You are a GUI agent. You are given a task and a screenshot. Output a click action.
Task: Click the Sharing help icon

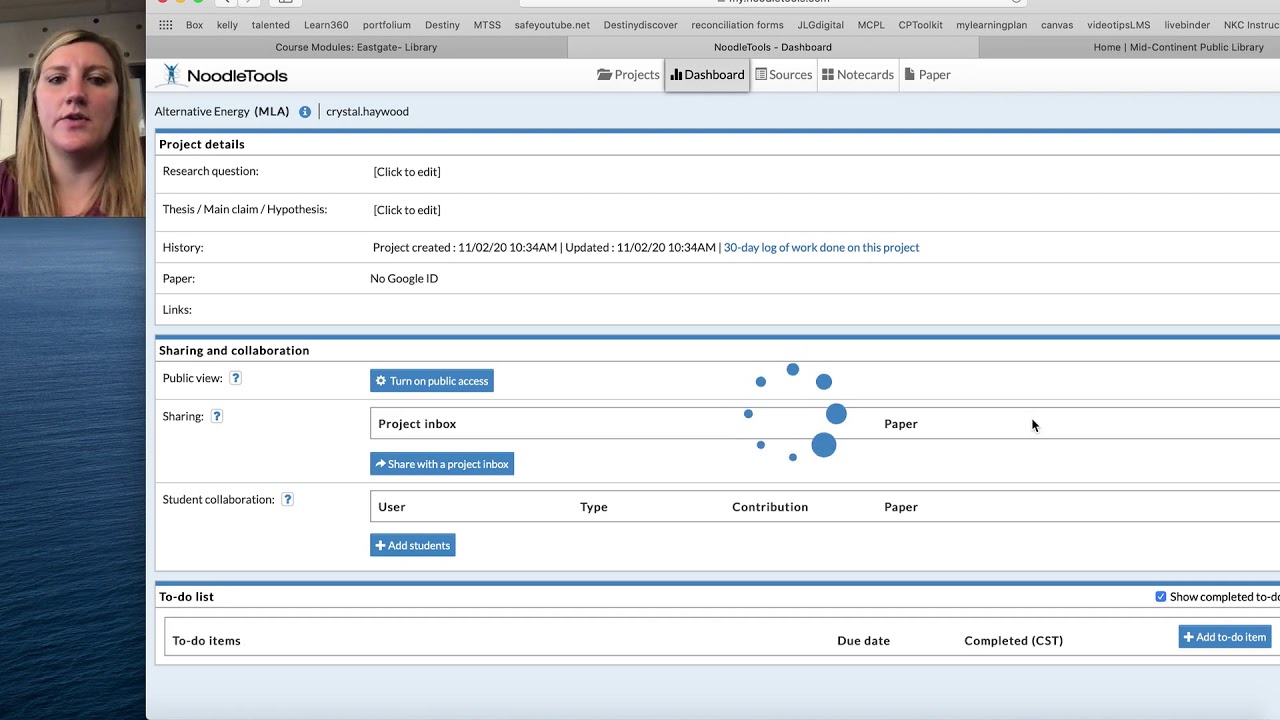pyautogui.click(x=217, y=416)
